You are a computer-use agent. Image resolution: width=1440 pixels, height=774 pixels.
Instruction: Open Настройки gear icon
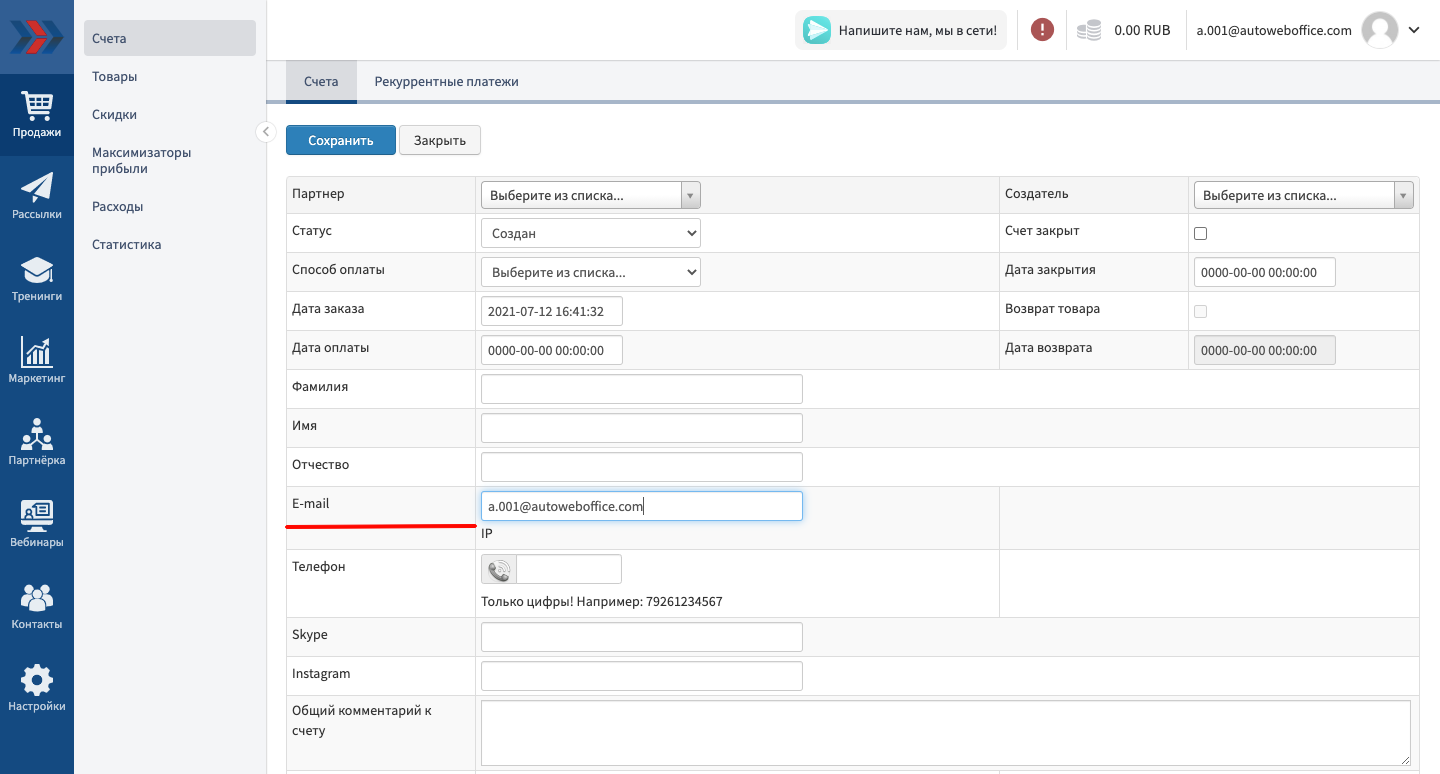click(37, 688)
